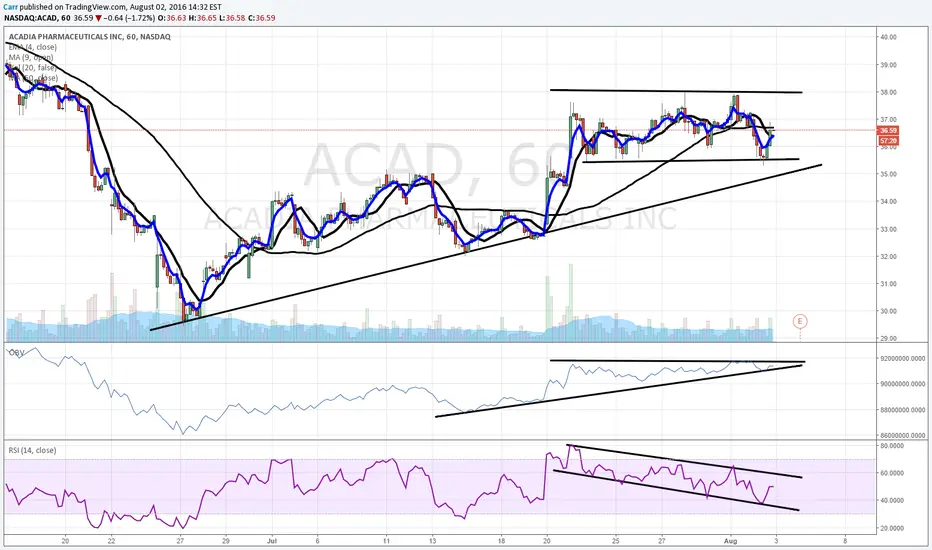Click the NASDAQ:ACAD, 60 symbol text

[37, 18]
